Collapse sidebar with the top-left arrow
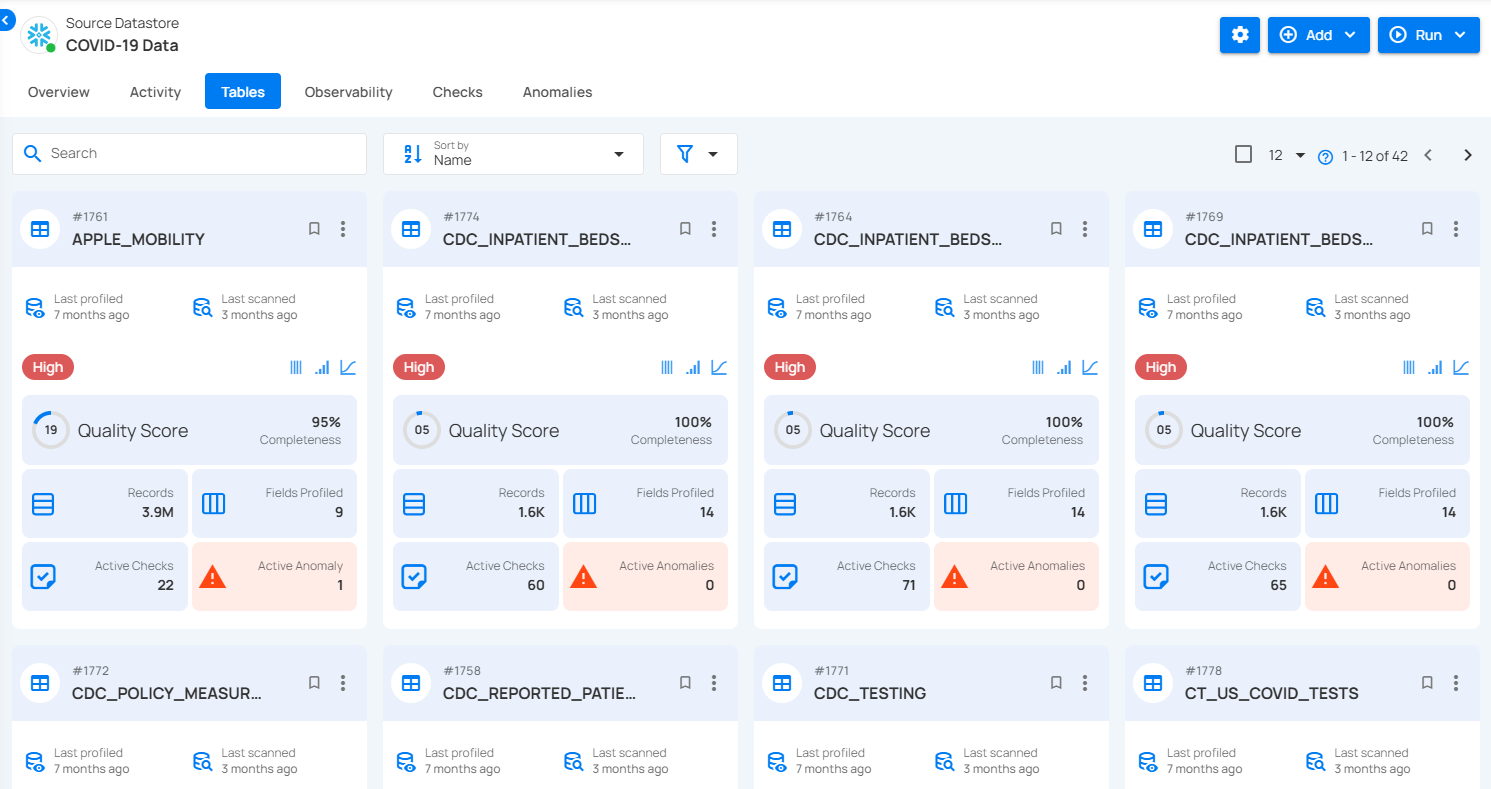Image resolution: width=1491 pixels, height=789 pixels. (x=7, y=19)
